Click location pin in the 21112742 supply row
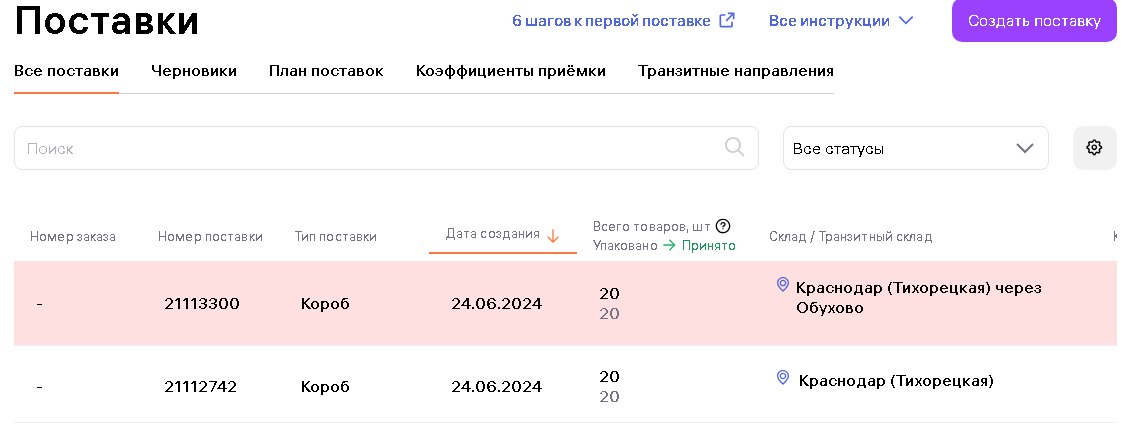 (783, 377)
